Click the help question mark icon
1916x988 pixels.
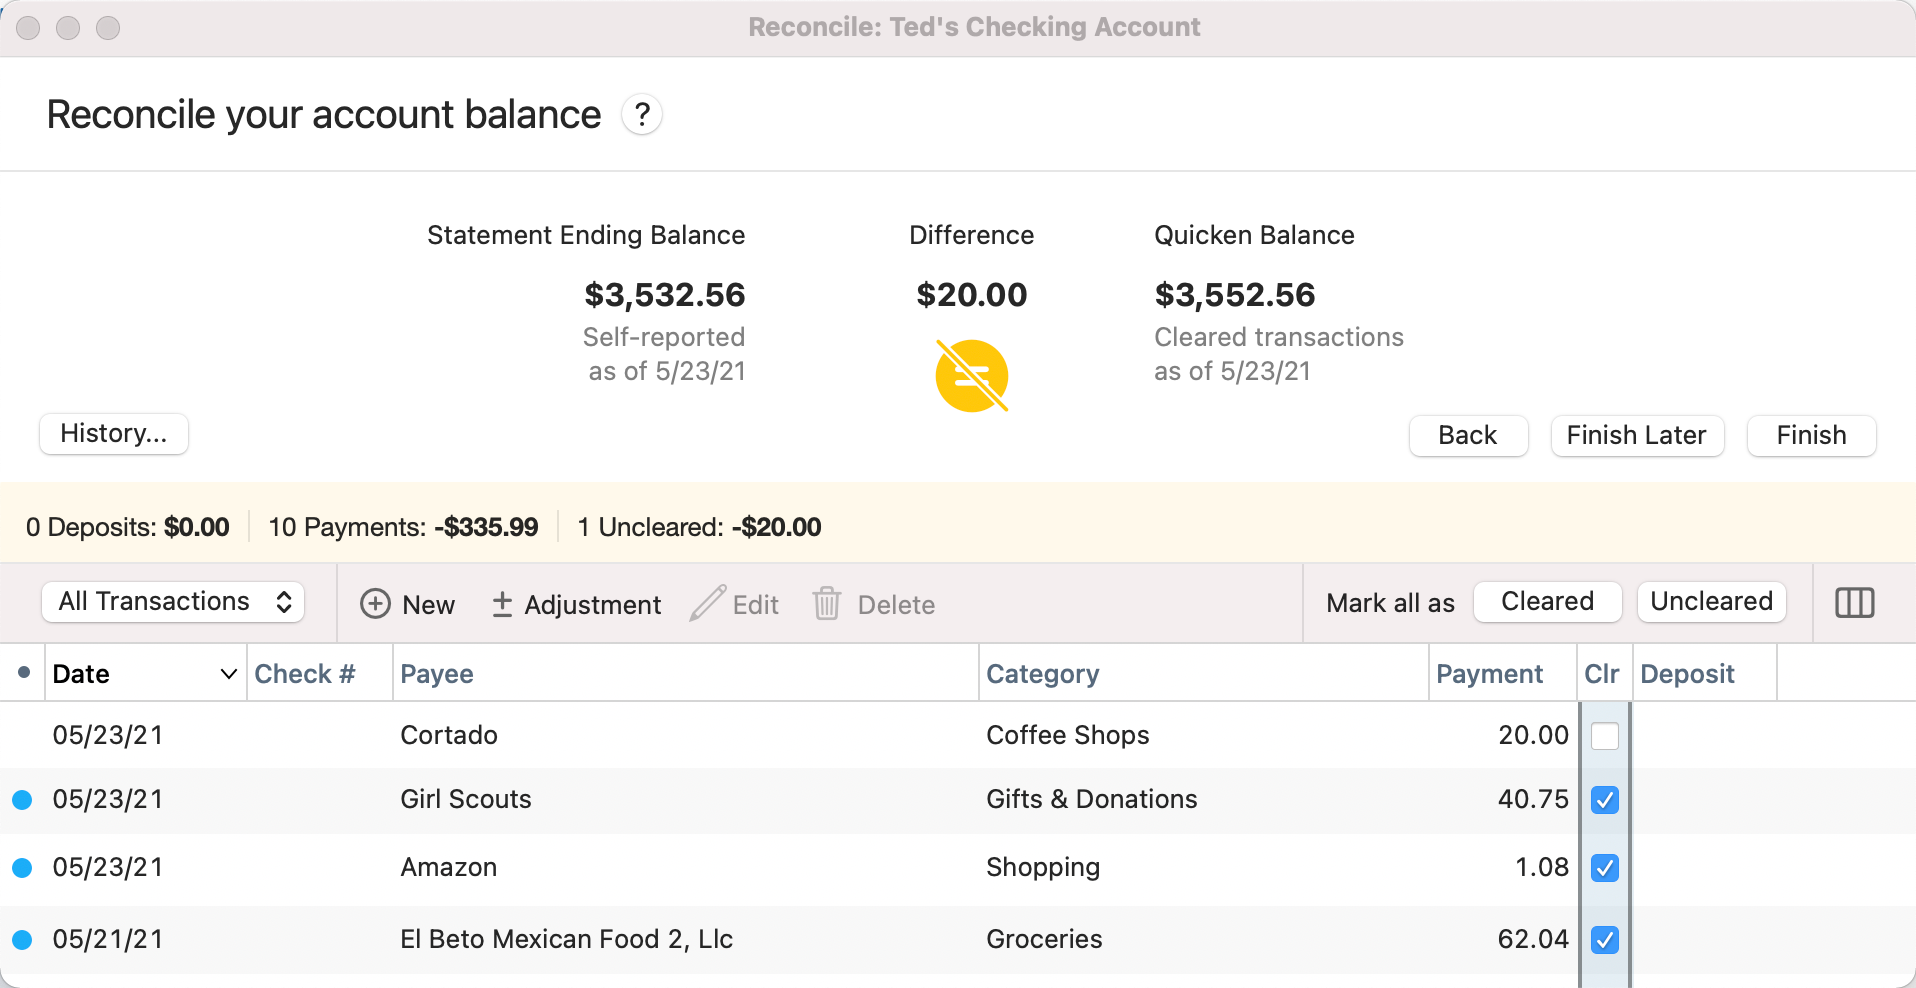[x=642, y=115]
